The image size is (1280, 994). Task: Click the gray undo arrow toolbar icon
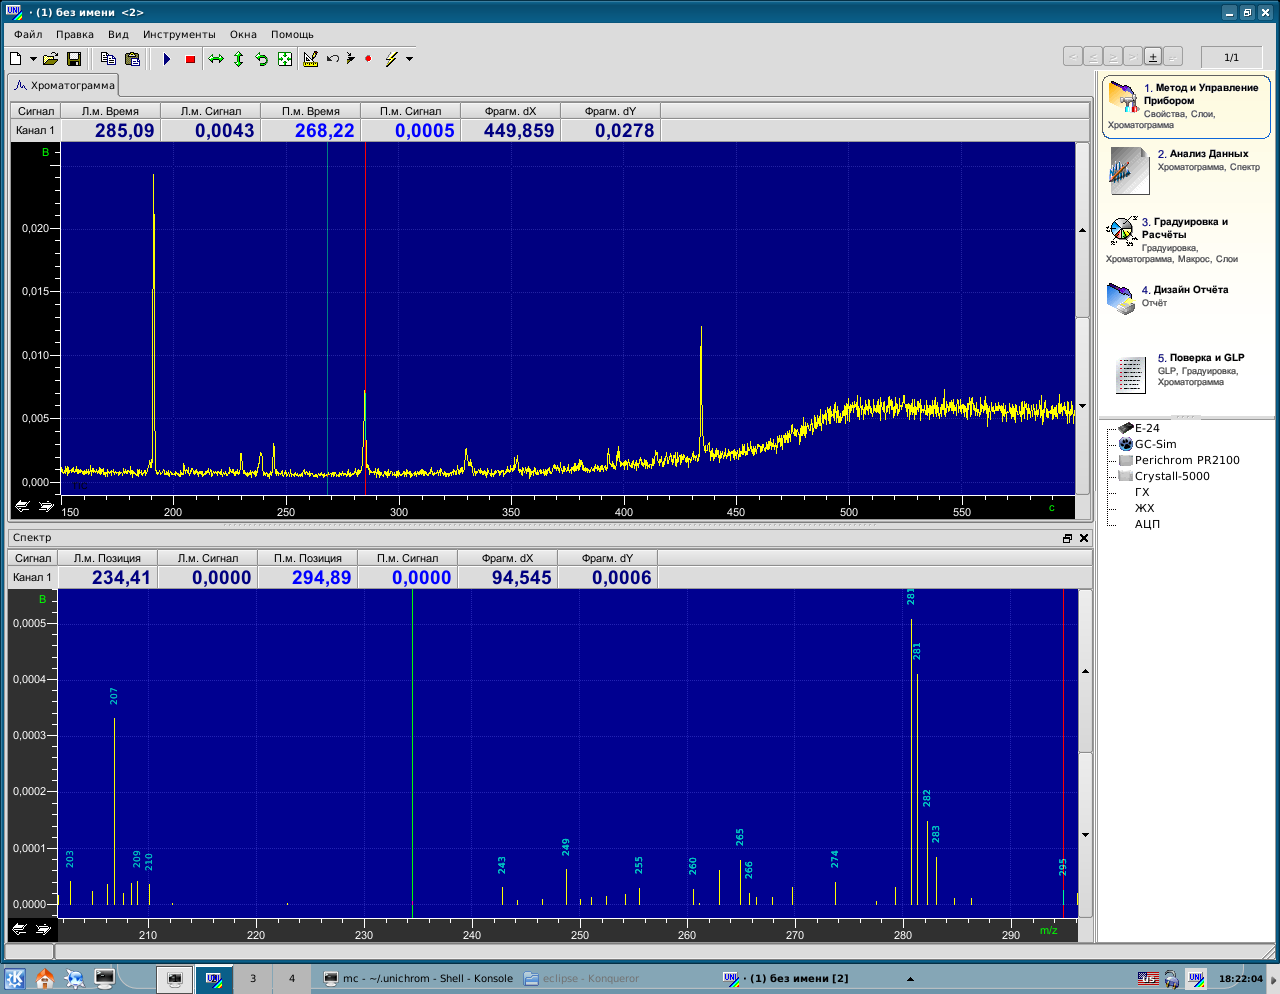click(333, 59)
